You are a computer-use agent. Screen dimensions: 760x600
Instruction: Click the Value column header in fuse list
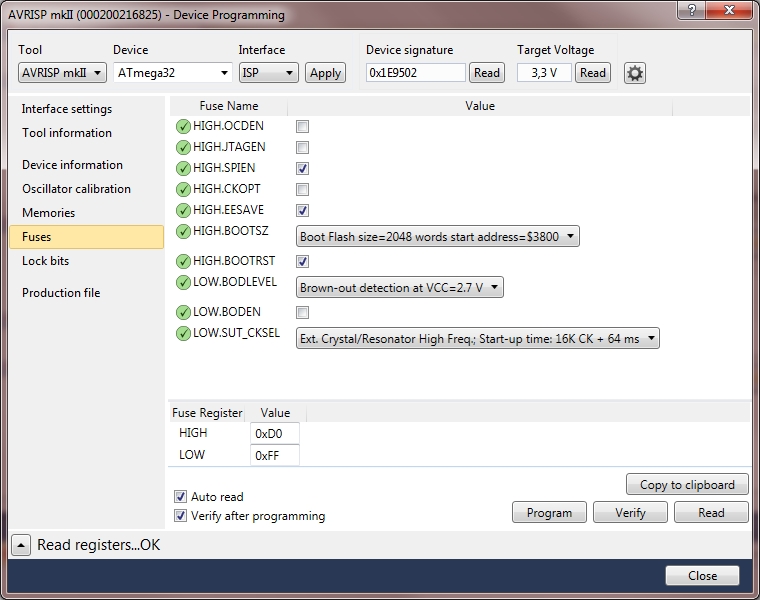point(480,106)
